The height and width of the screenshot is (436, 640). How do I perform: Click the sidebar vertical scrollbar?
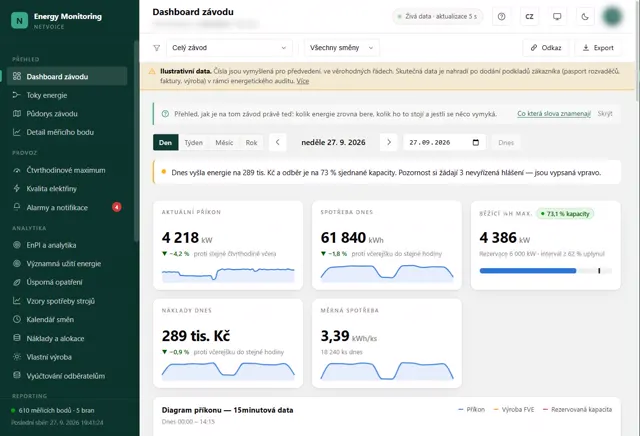[x=136, y=141]
